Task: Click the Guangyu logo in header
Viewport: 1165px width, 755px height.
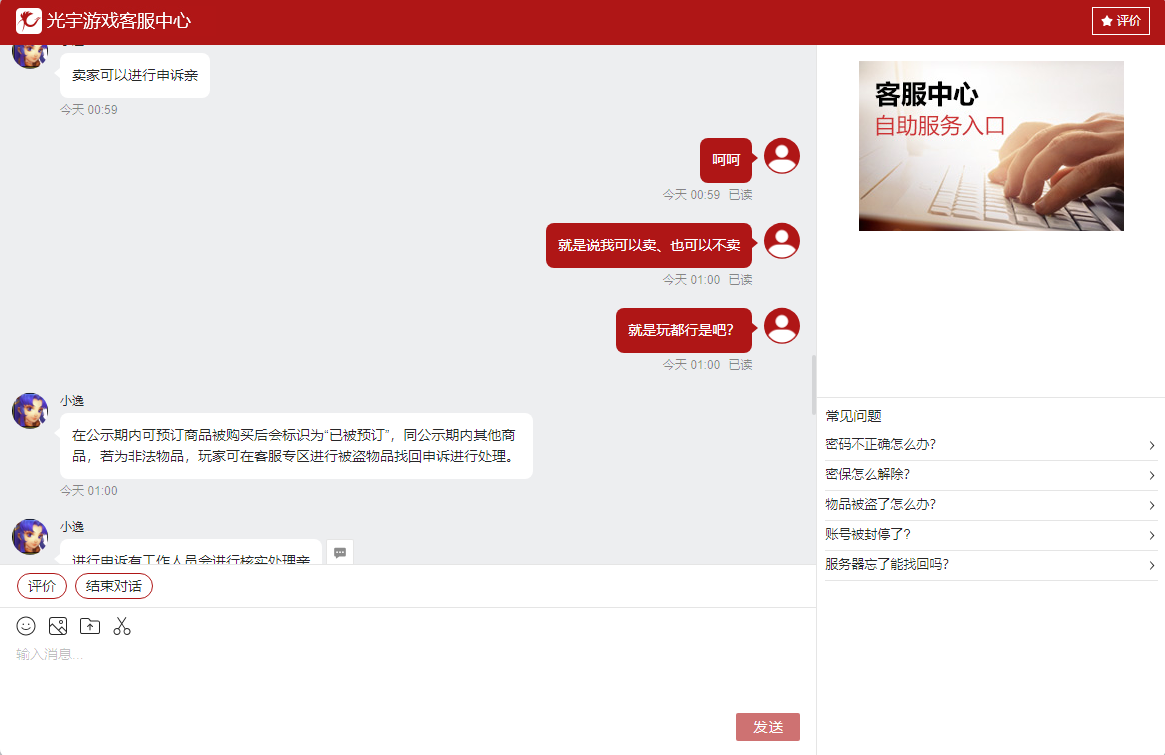Action: pos(29,21)
